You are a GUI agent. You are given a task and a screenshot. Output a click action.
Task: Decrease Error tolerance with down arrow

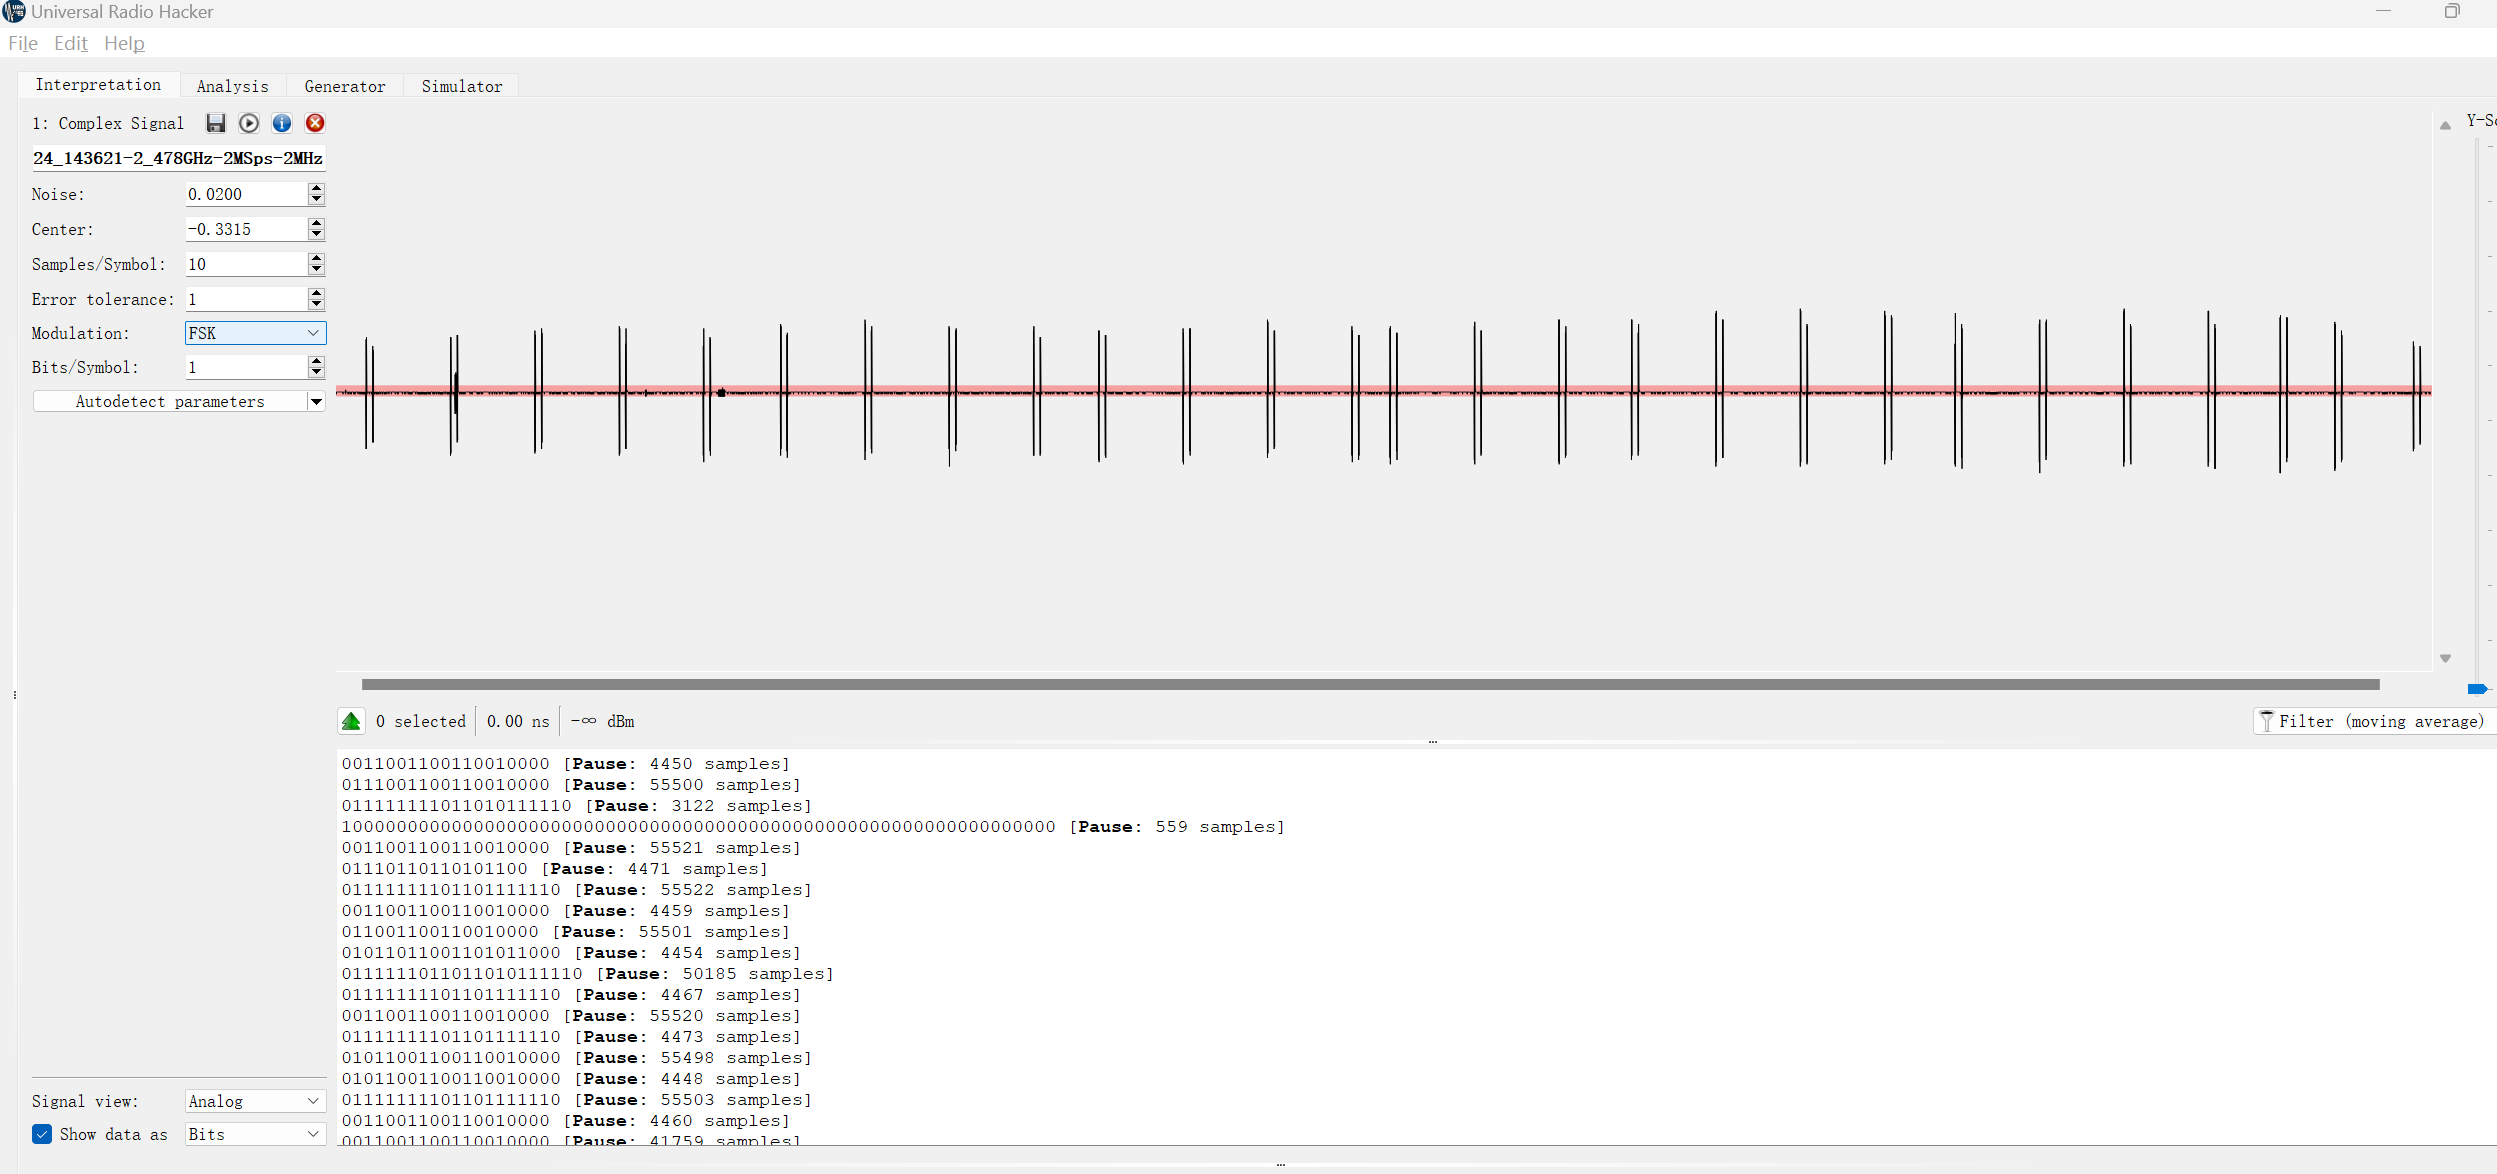(316, 305)
